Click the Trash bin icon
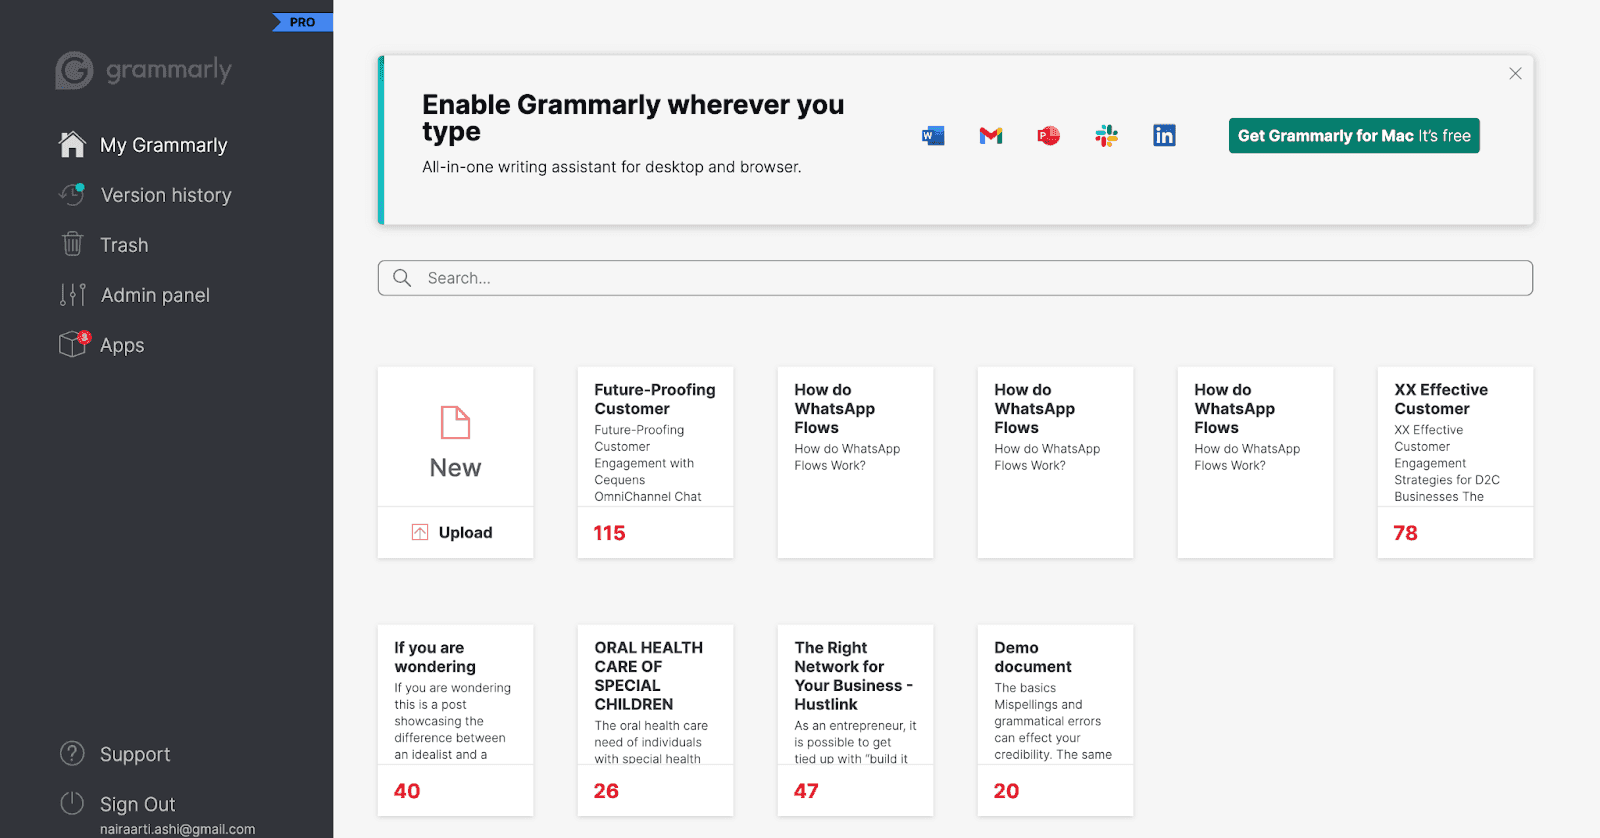 click(x=72, y=244)
